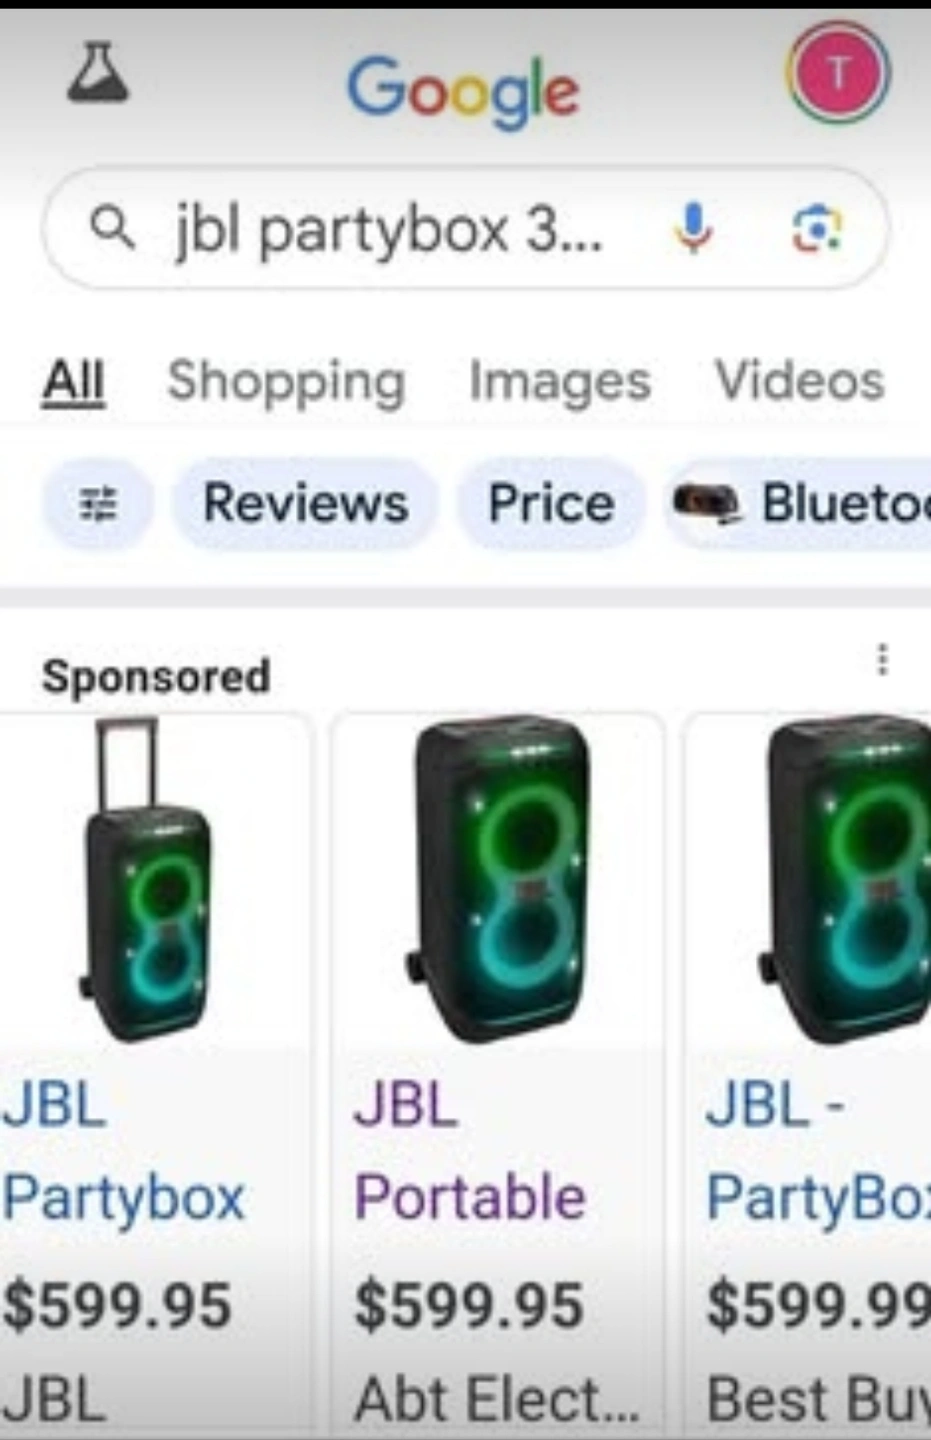Select the Bluetooth filter chip
931x1440 pixels.
[x=798, y=503]
